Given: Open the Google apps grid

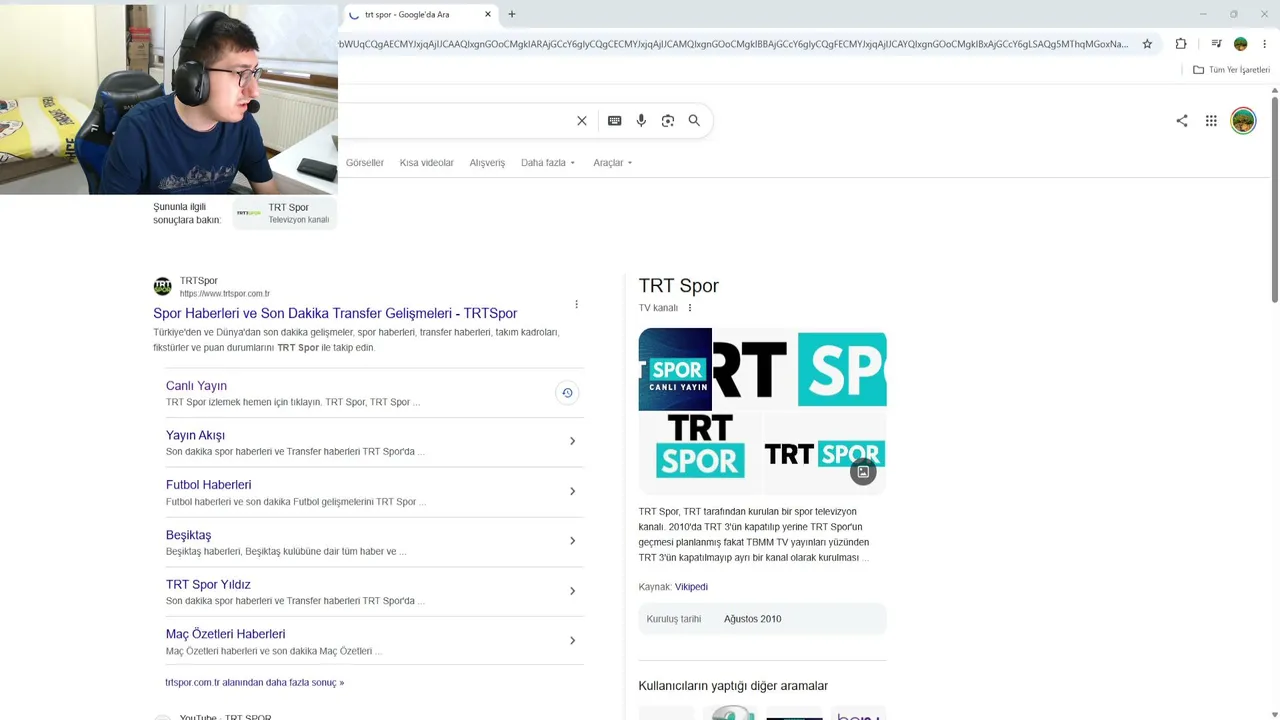Looking at the screenshot, I should [1211, 121].
